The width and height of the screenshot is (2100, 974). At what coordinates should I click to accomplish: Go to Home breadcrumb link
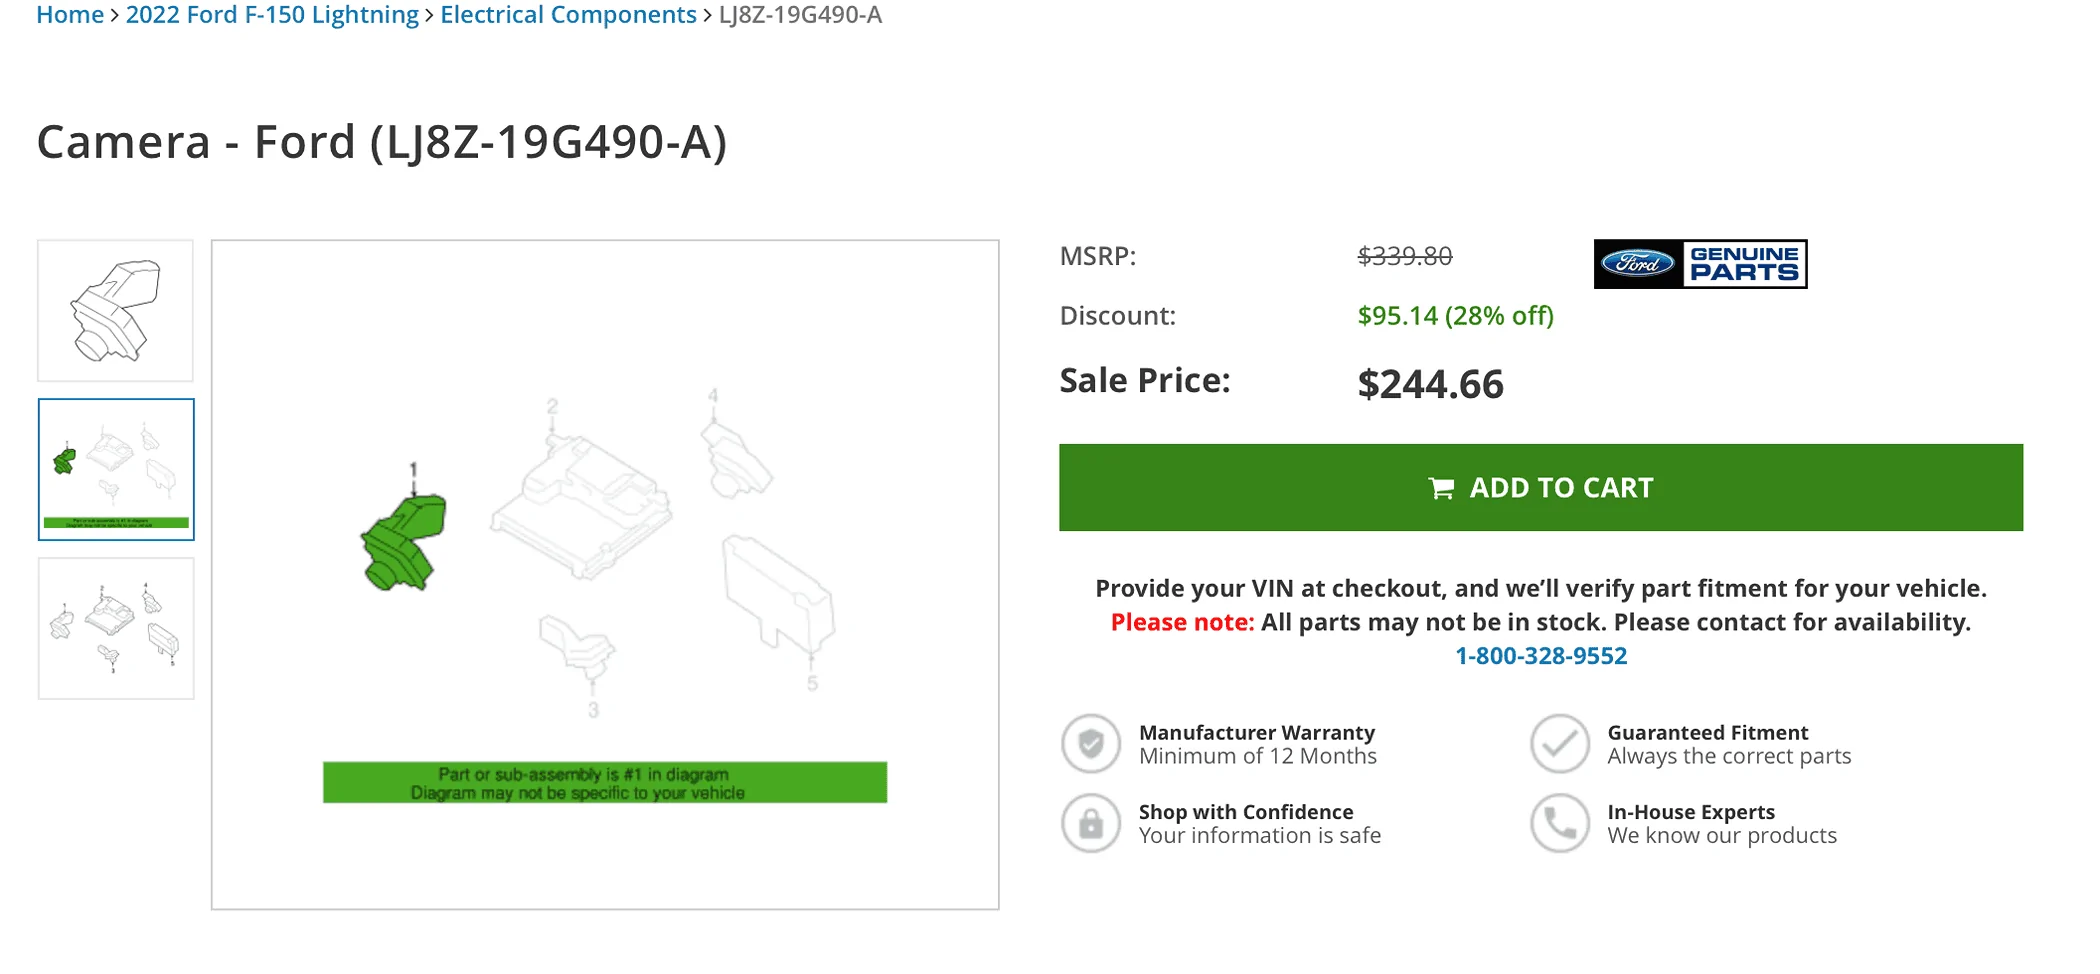(x=70, y=15)
